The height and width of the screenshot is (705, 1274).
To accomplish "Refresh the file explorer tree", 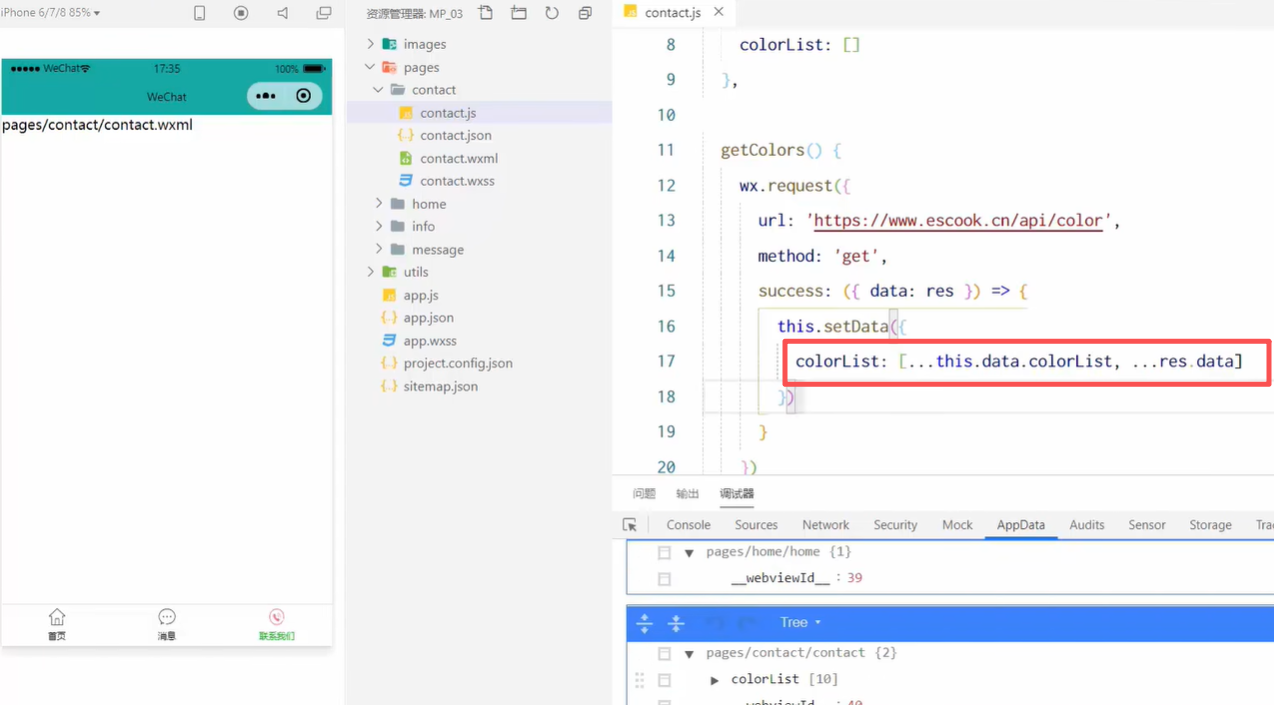I will click(552, 13).
